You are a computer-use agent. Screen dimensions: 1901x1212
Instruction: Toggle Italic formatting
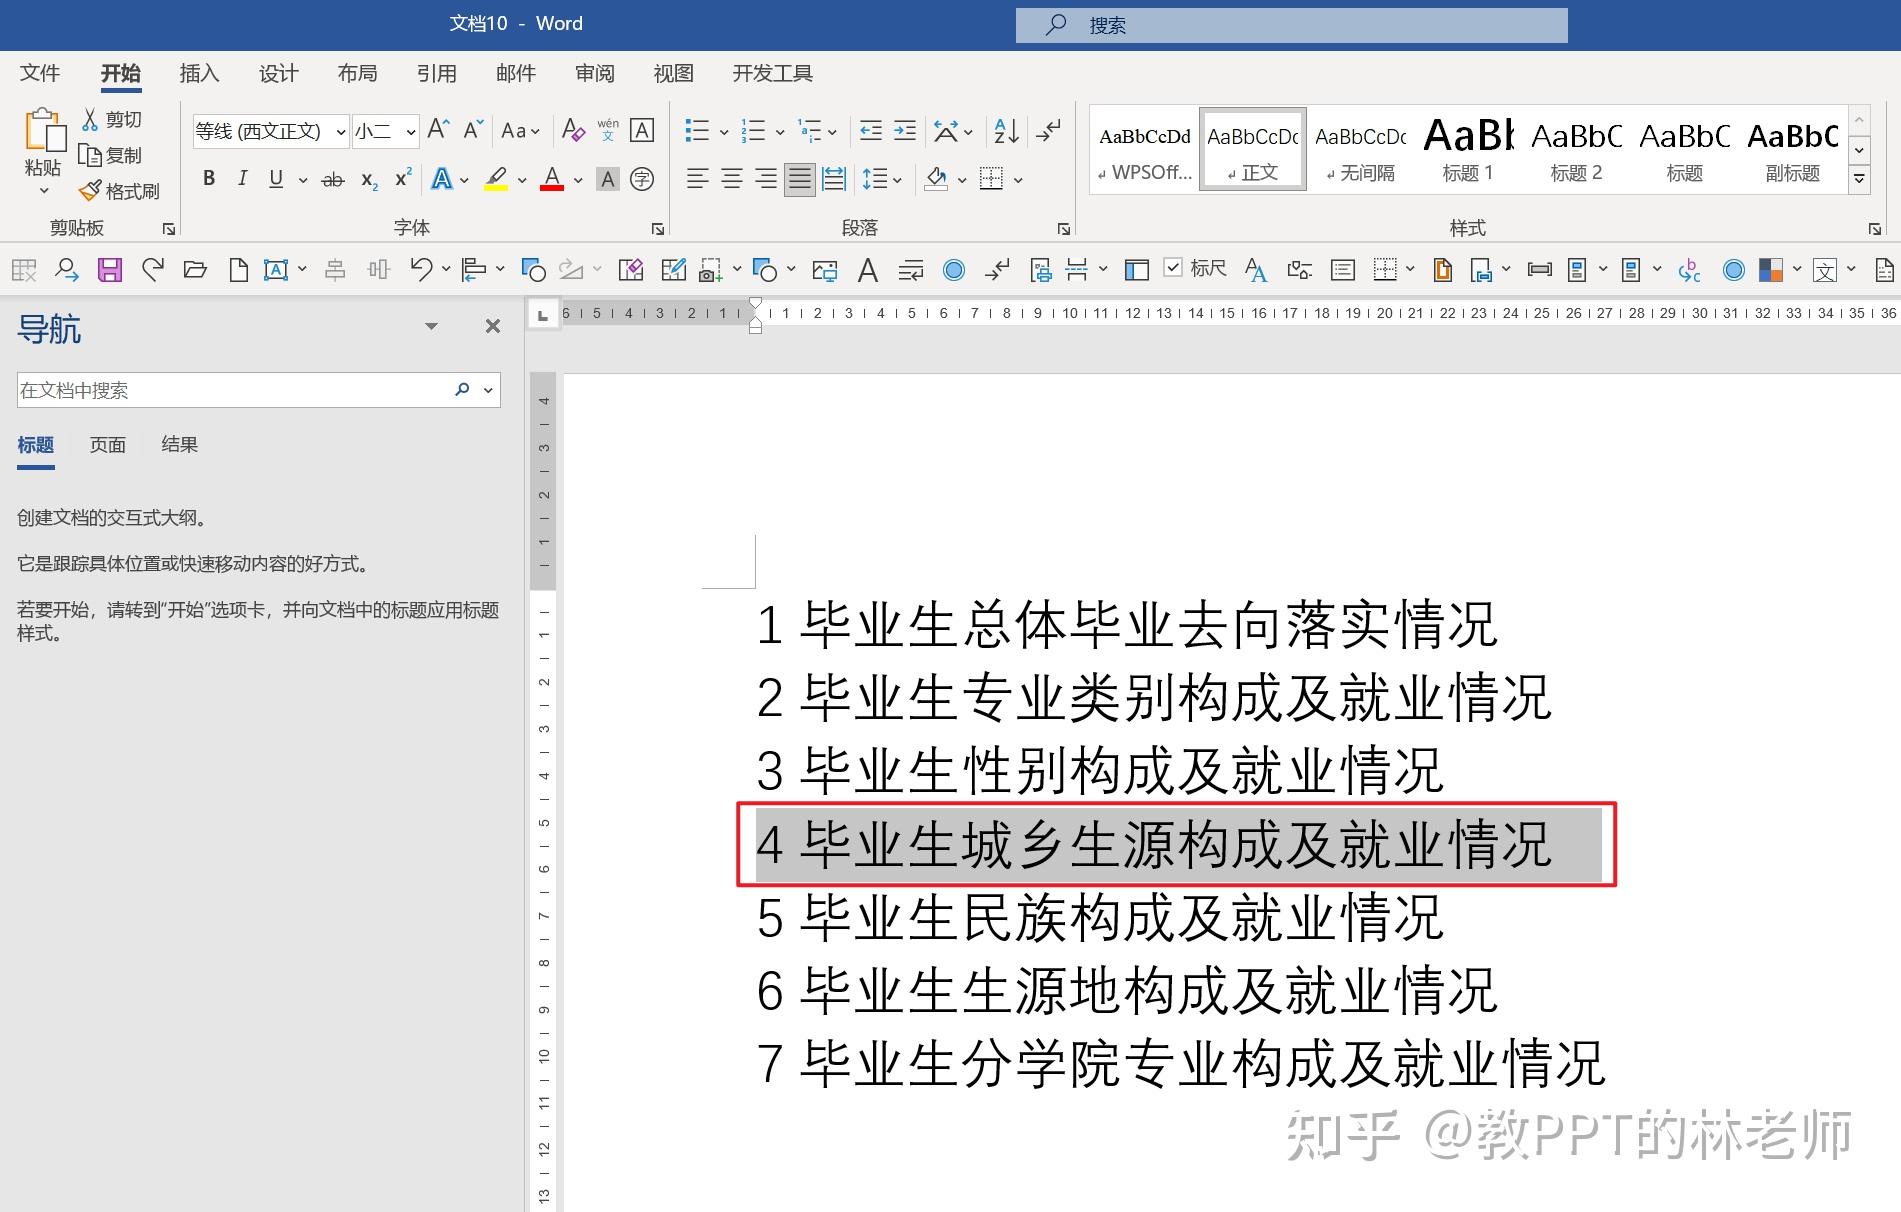(x=242, y=179)
